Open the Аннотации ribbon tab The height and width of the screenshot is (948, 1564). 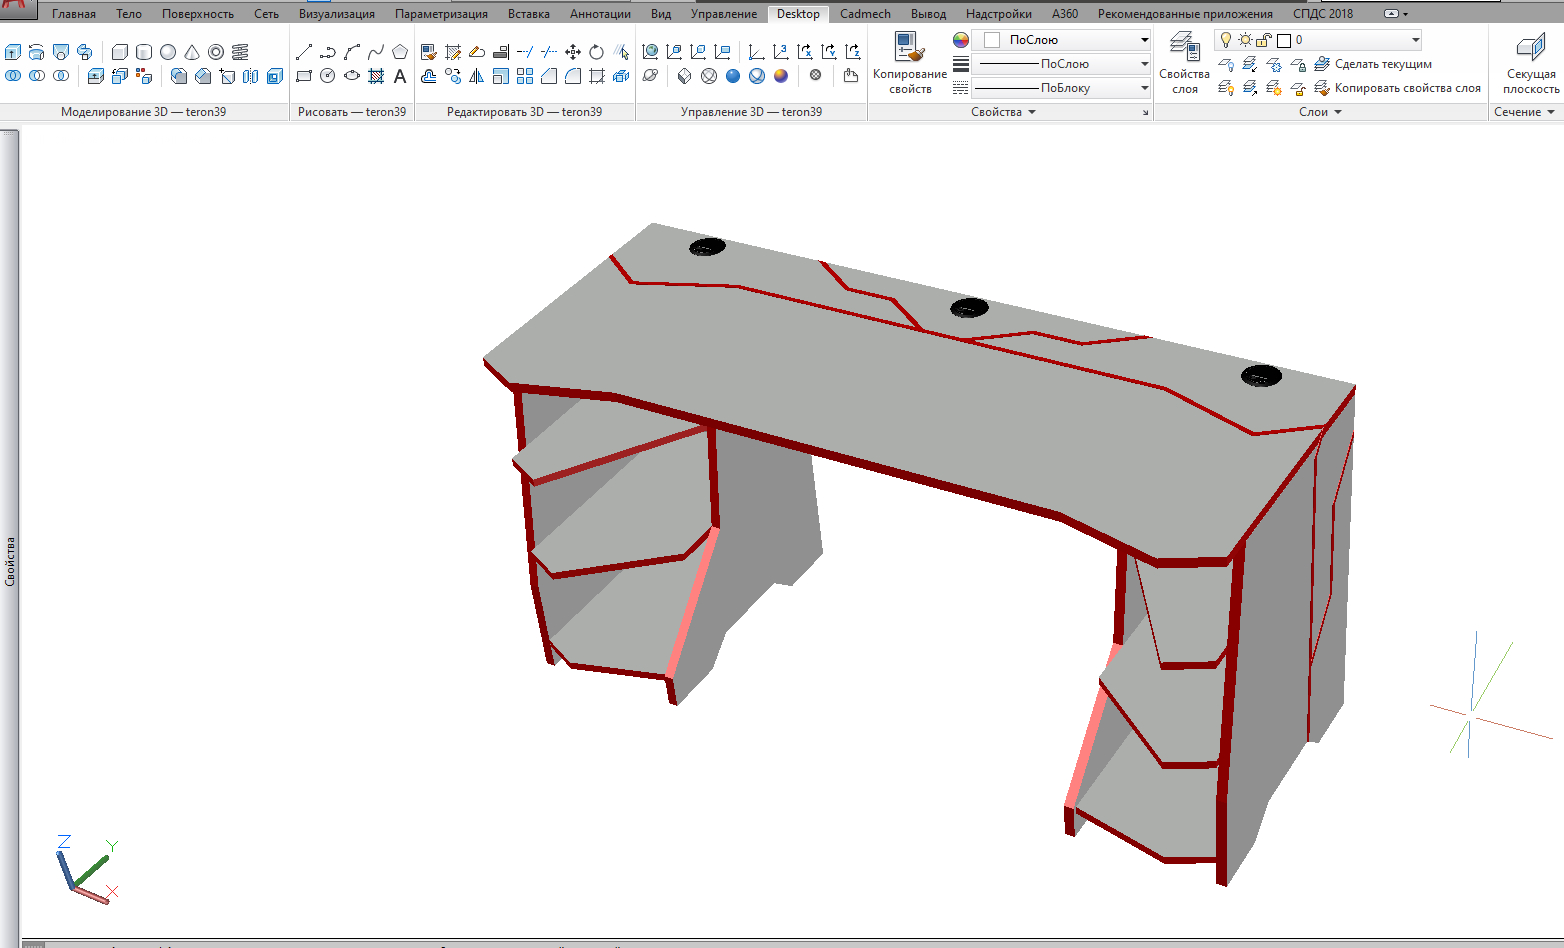[600, 14]
